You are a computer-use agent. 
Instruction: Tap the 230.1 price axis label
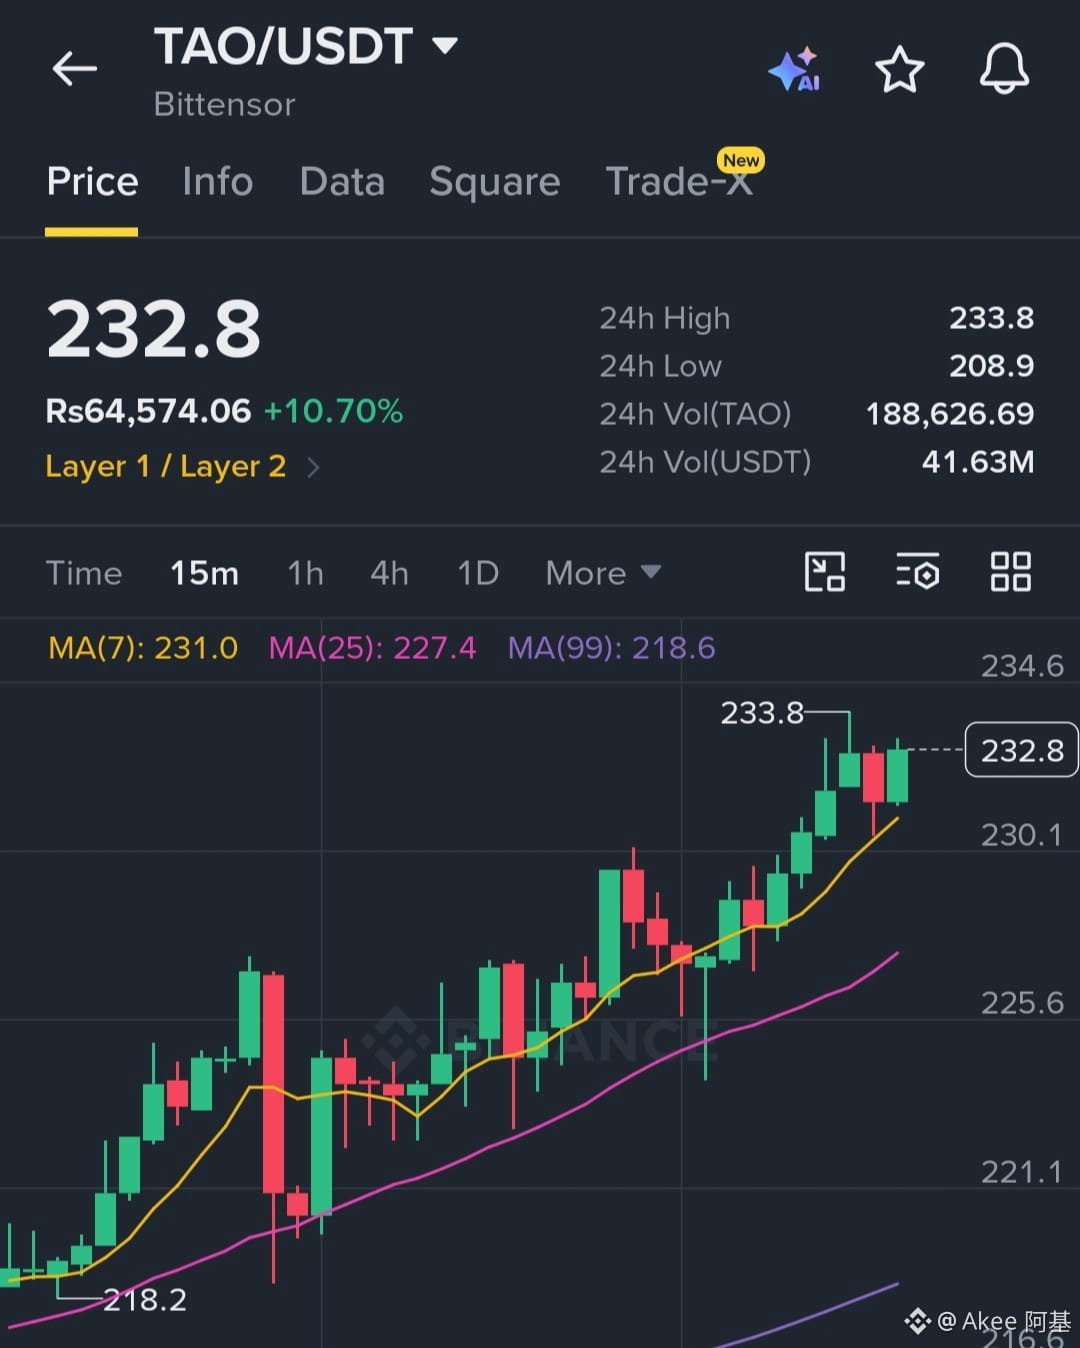pos(1022,835)
